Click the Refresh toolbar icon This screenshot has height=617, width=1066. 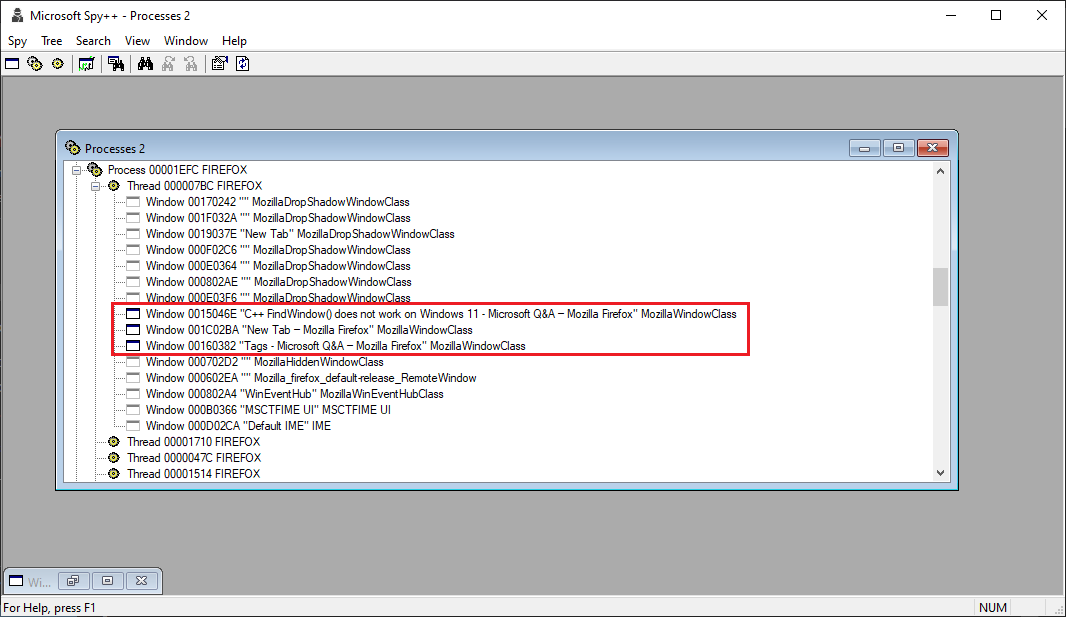tap(242, 63)
